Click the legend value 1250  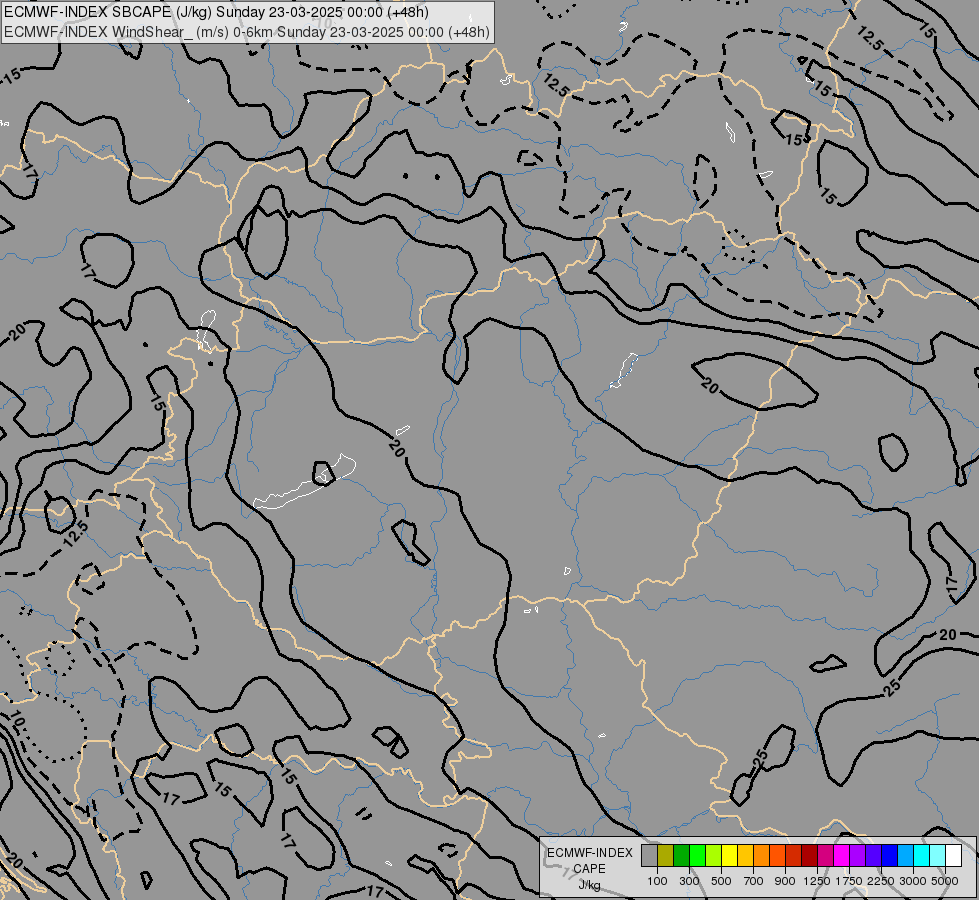(817, 881)
